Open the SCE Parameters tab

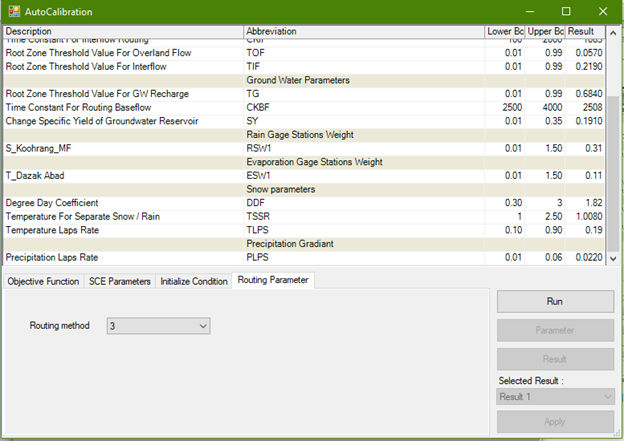coord(120,282)
